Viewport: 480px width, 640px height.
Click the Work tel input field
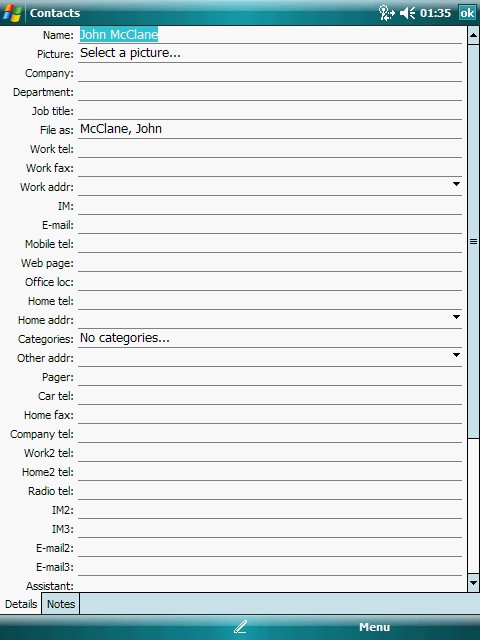(270, 149)
